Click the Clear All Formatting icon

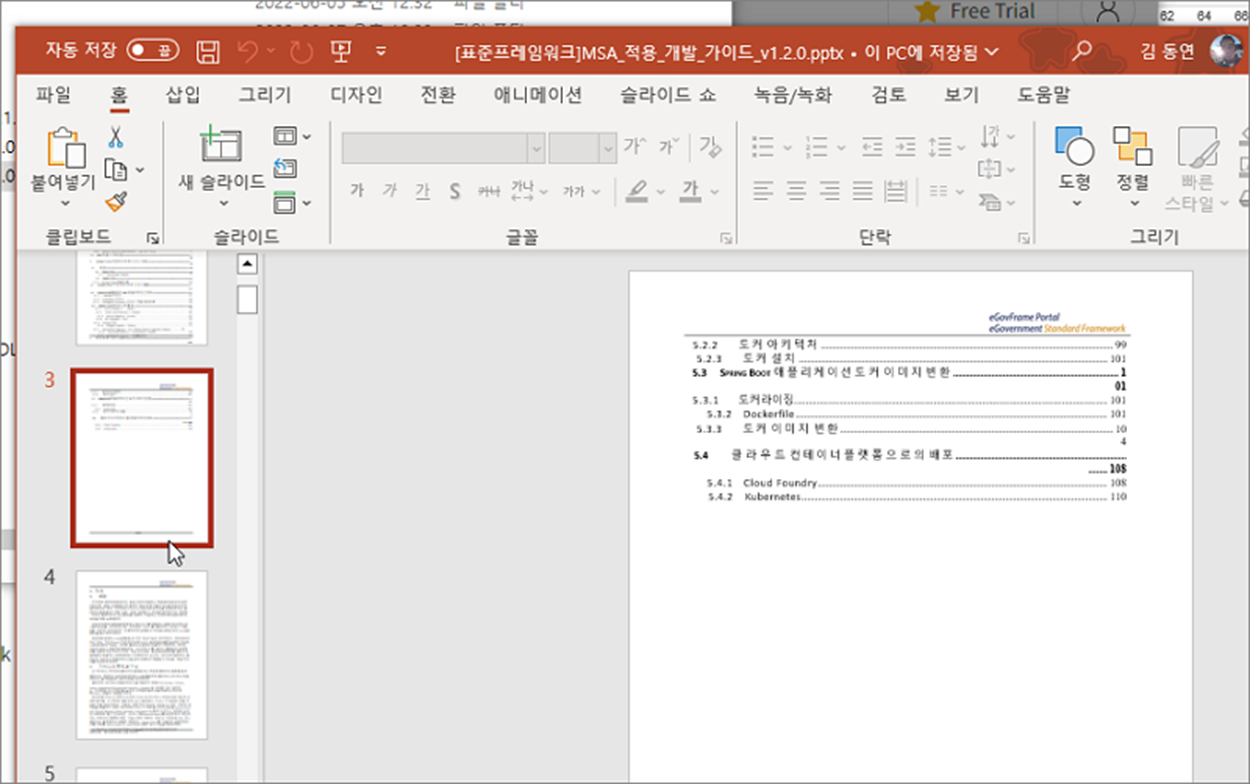(x=710, y=147)
